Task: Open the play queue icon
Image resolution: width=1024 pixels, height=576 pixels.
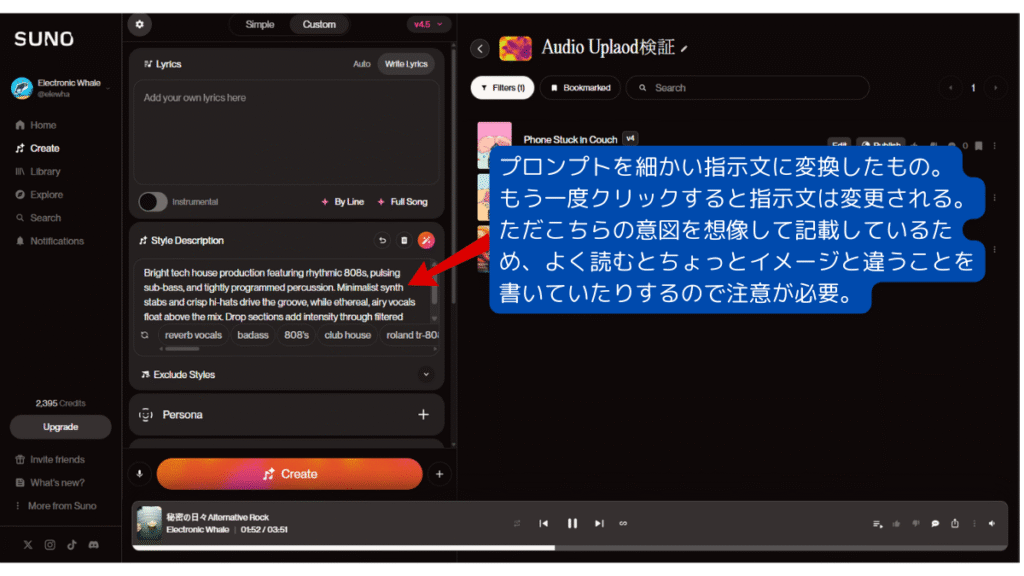Action: pyautogui.click(x=877, y=524)
